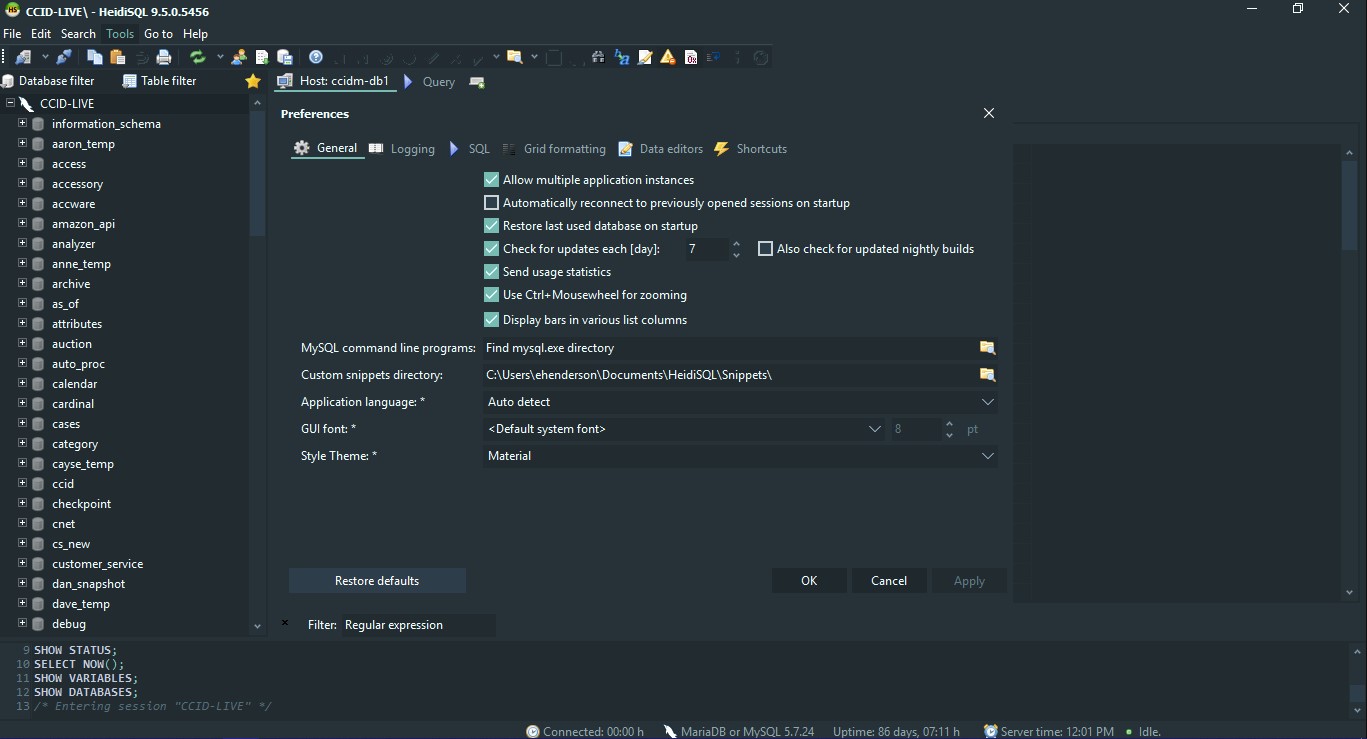Toggle Also check for updated nightly builds
The width and height of the screenshot is (1367, 739).
tap(765, 248)
